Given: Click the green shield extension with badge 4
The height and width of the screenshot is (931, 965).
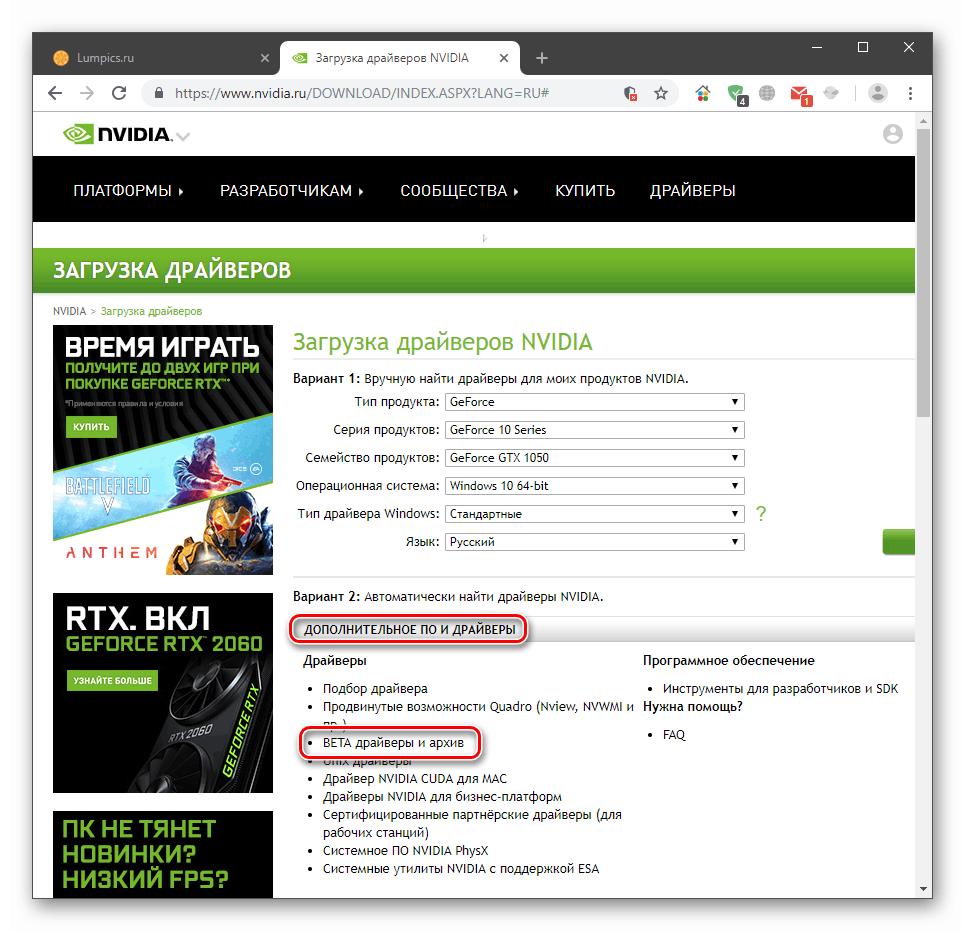Looking at the screenshot, I should click(x=737, y=93).
